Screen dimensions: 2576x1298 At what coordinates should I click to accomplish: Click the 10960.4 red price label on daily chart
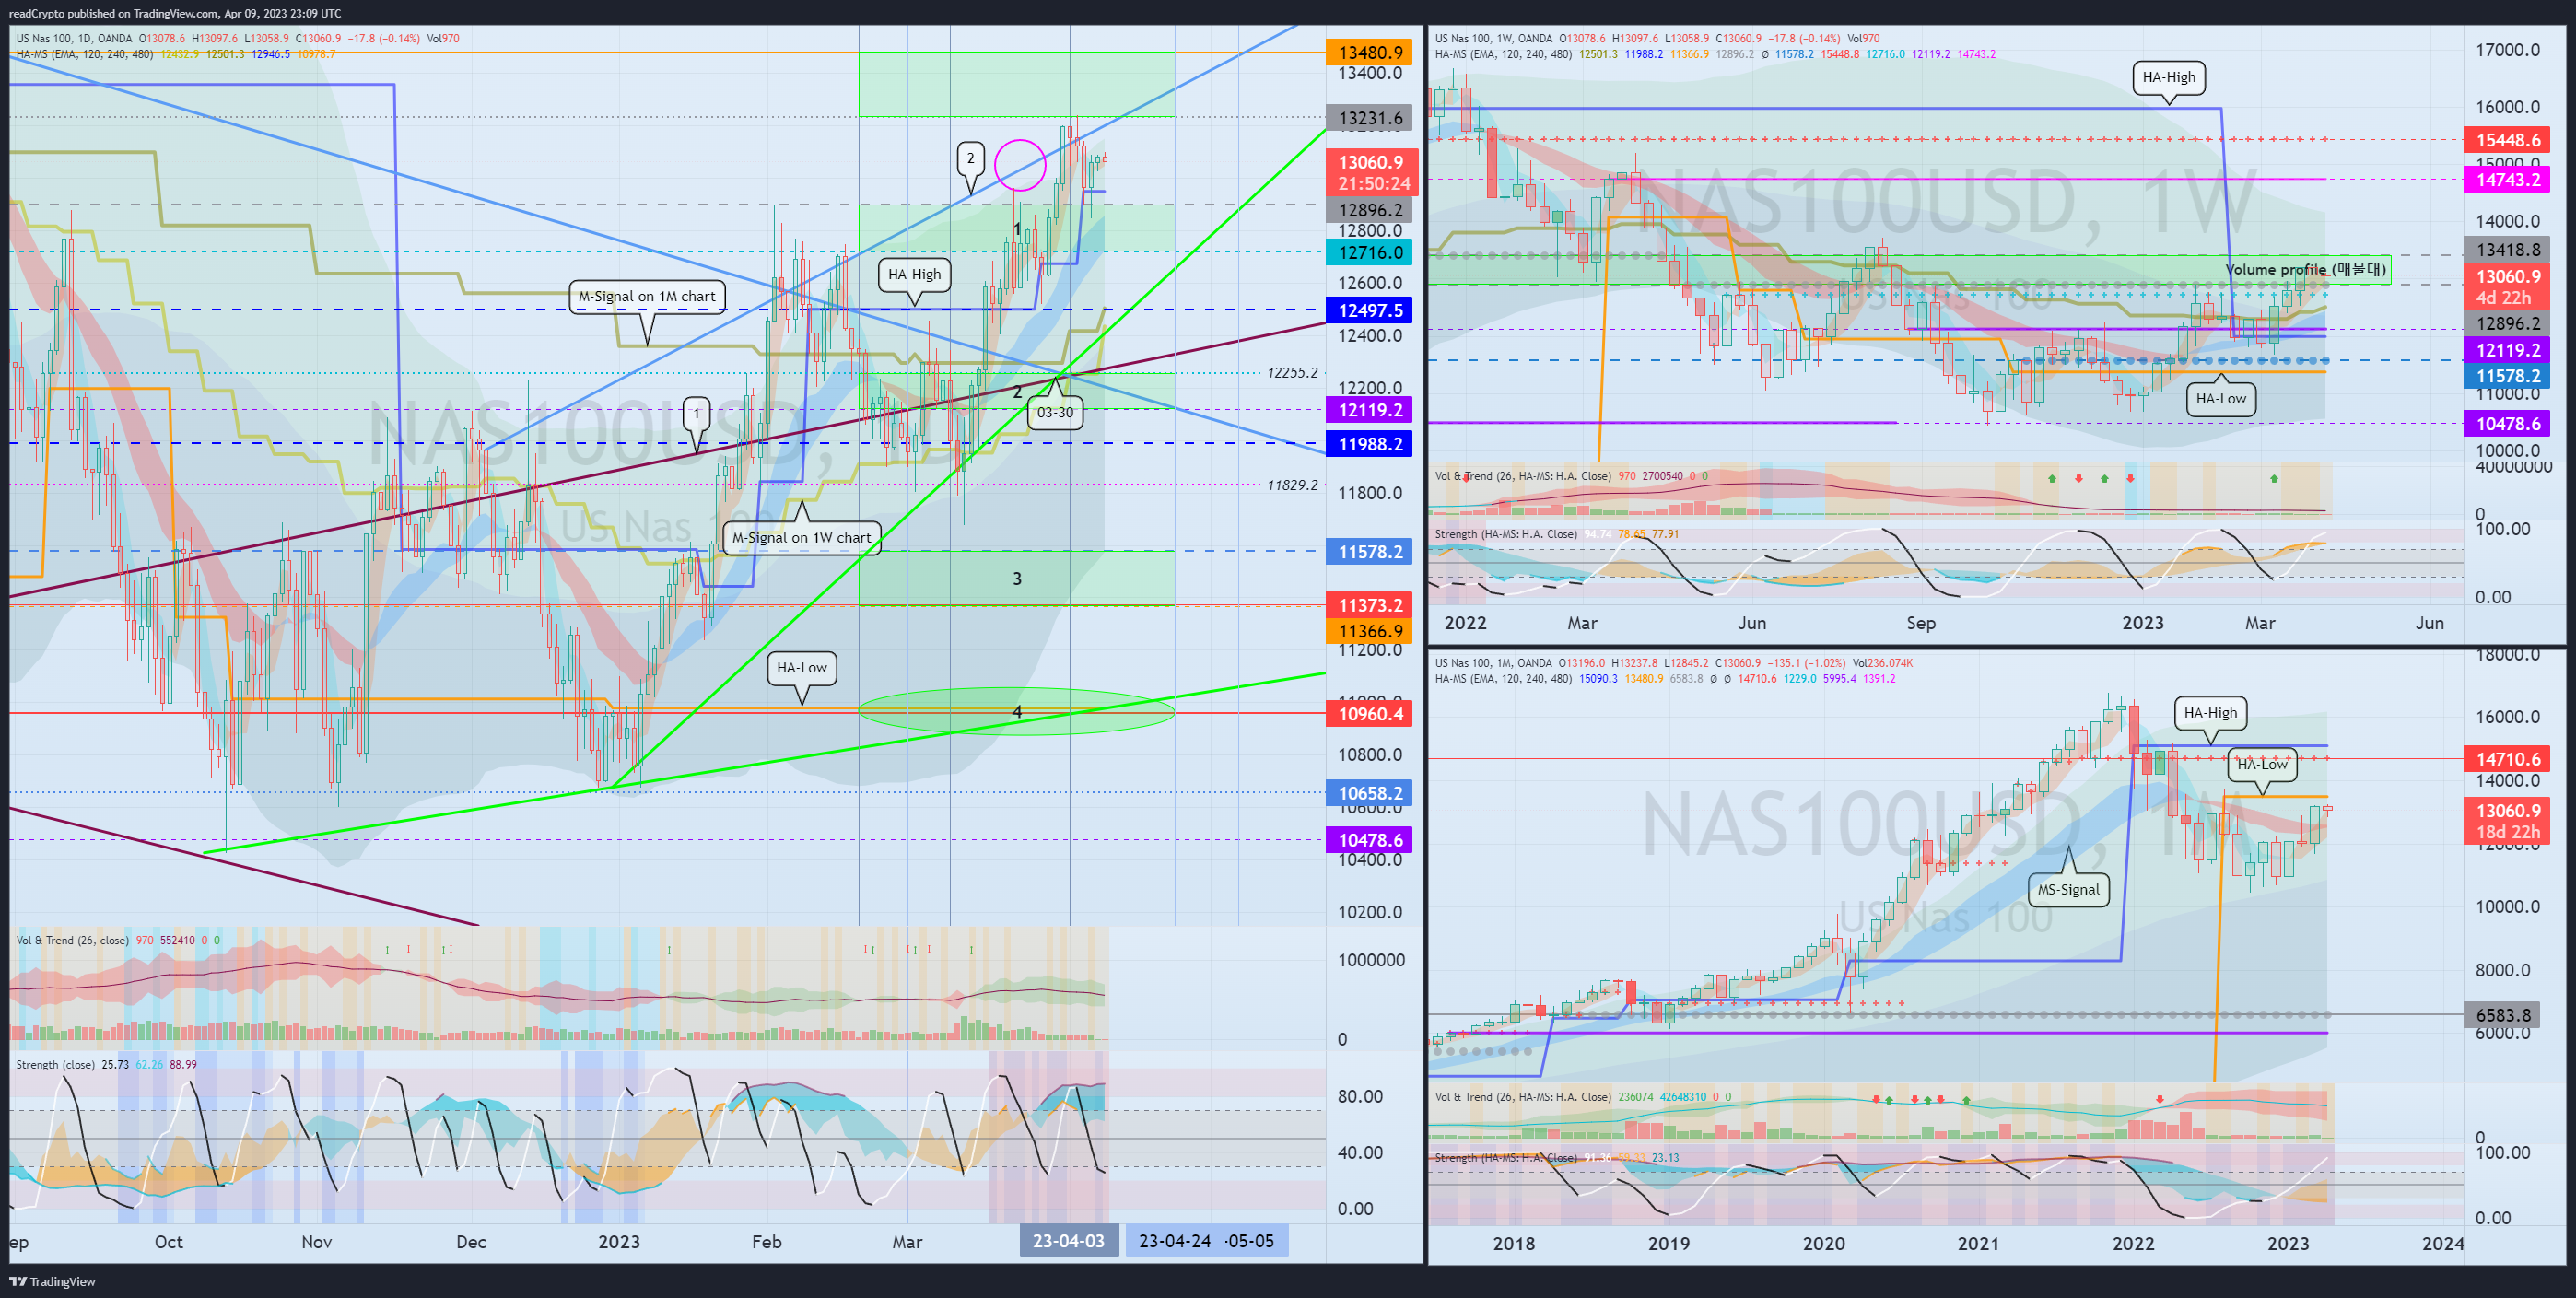point(1370,714)
